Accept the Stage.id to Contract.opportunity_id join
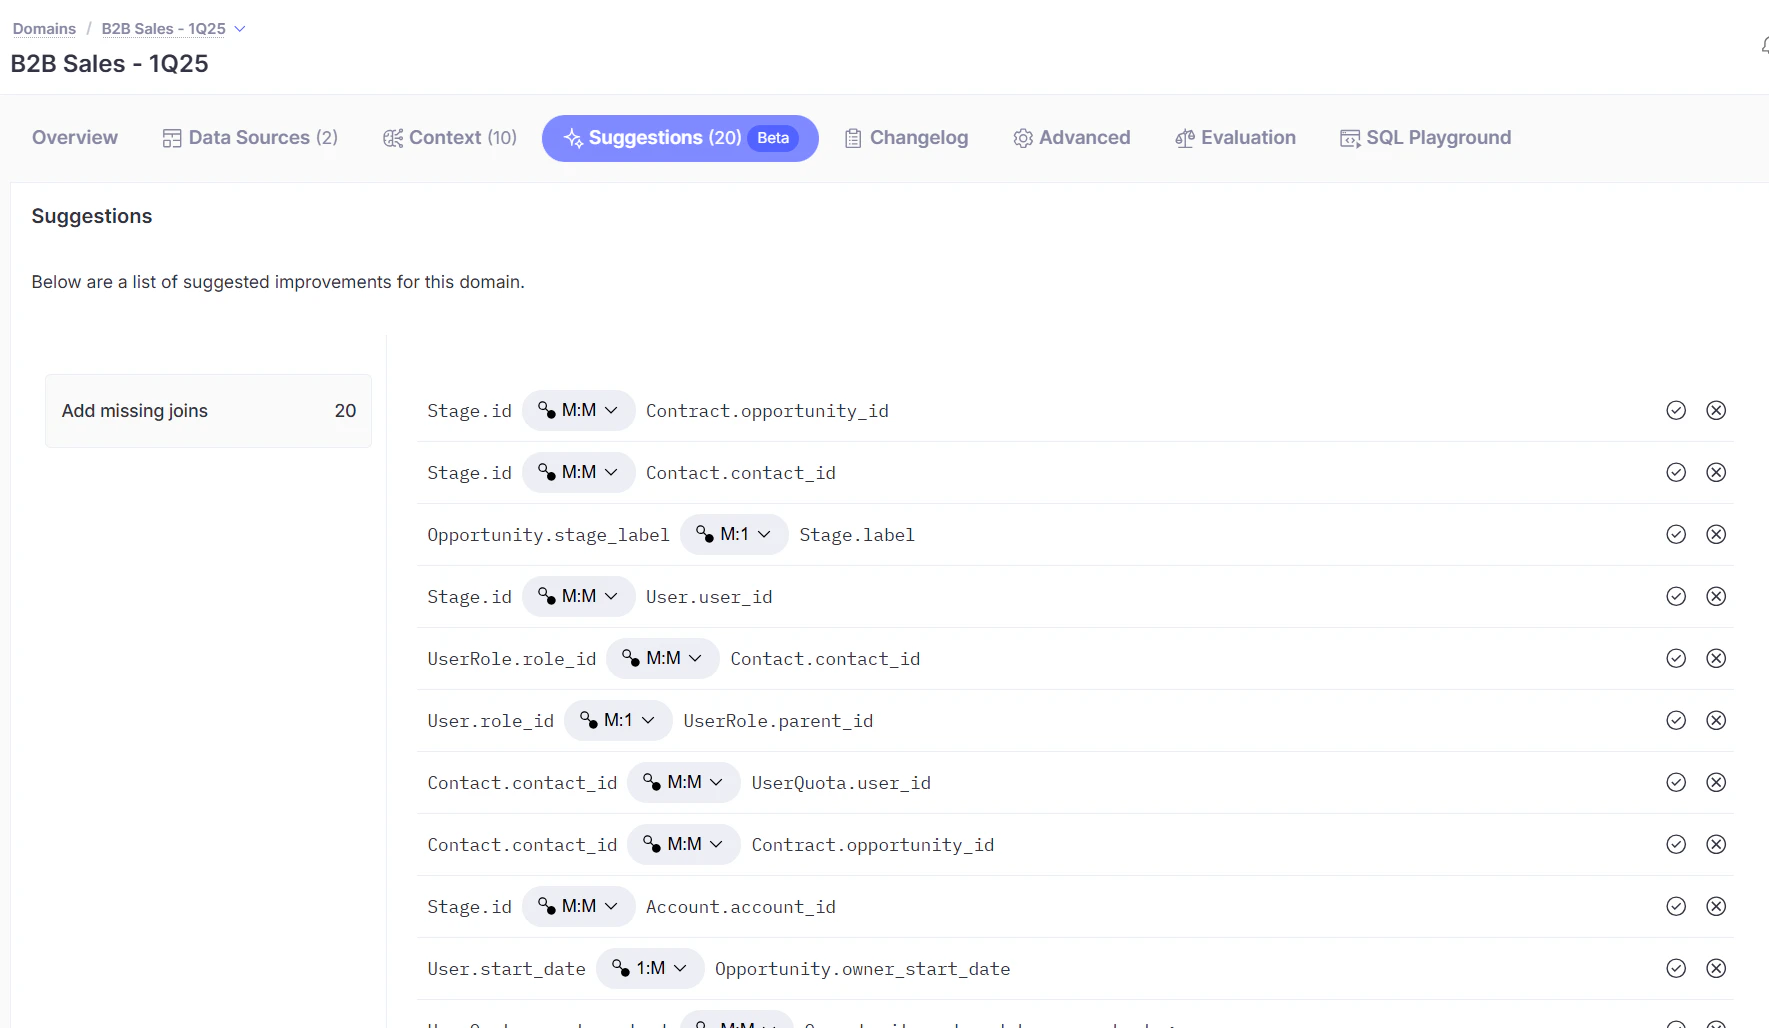 pyautogui.click(x=1676, y=410)
